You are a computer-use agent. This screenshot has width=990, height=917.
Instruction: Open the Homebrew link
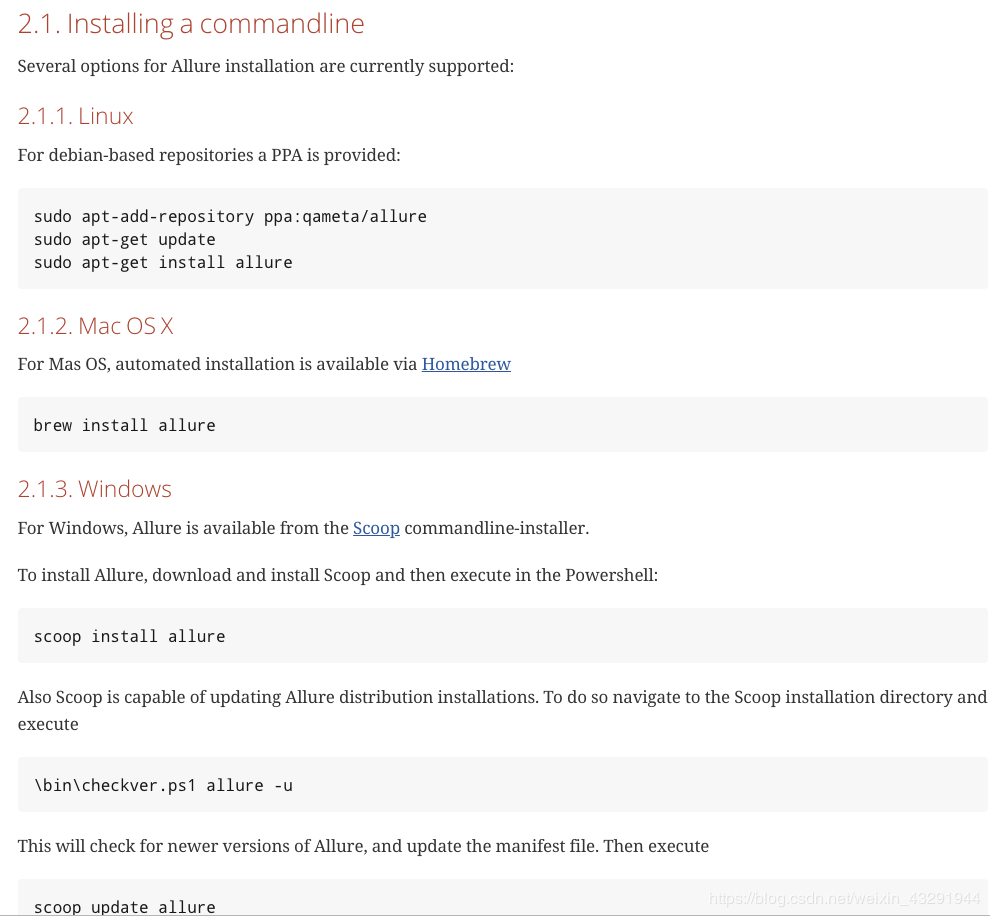(466, 364)
